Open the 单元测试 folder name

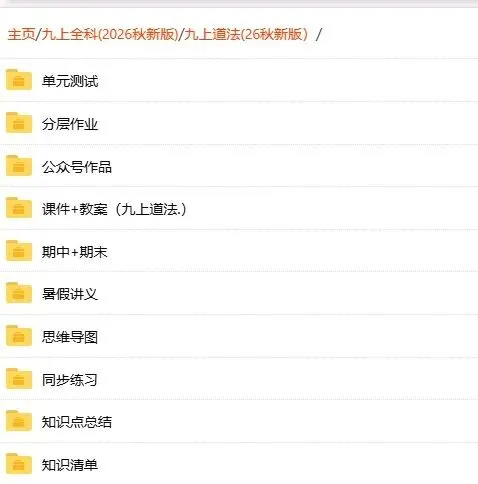point(70,81)
